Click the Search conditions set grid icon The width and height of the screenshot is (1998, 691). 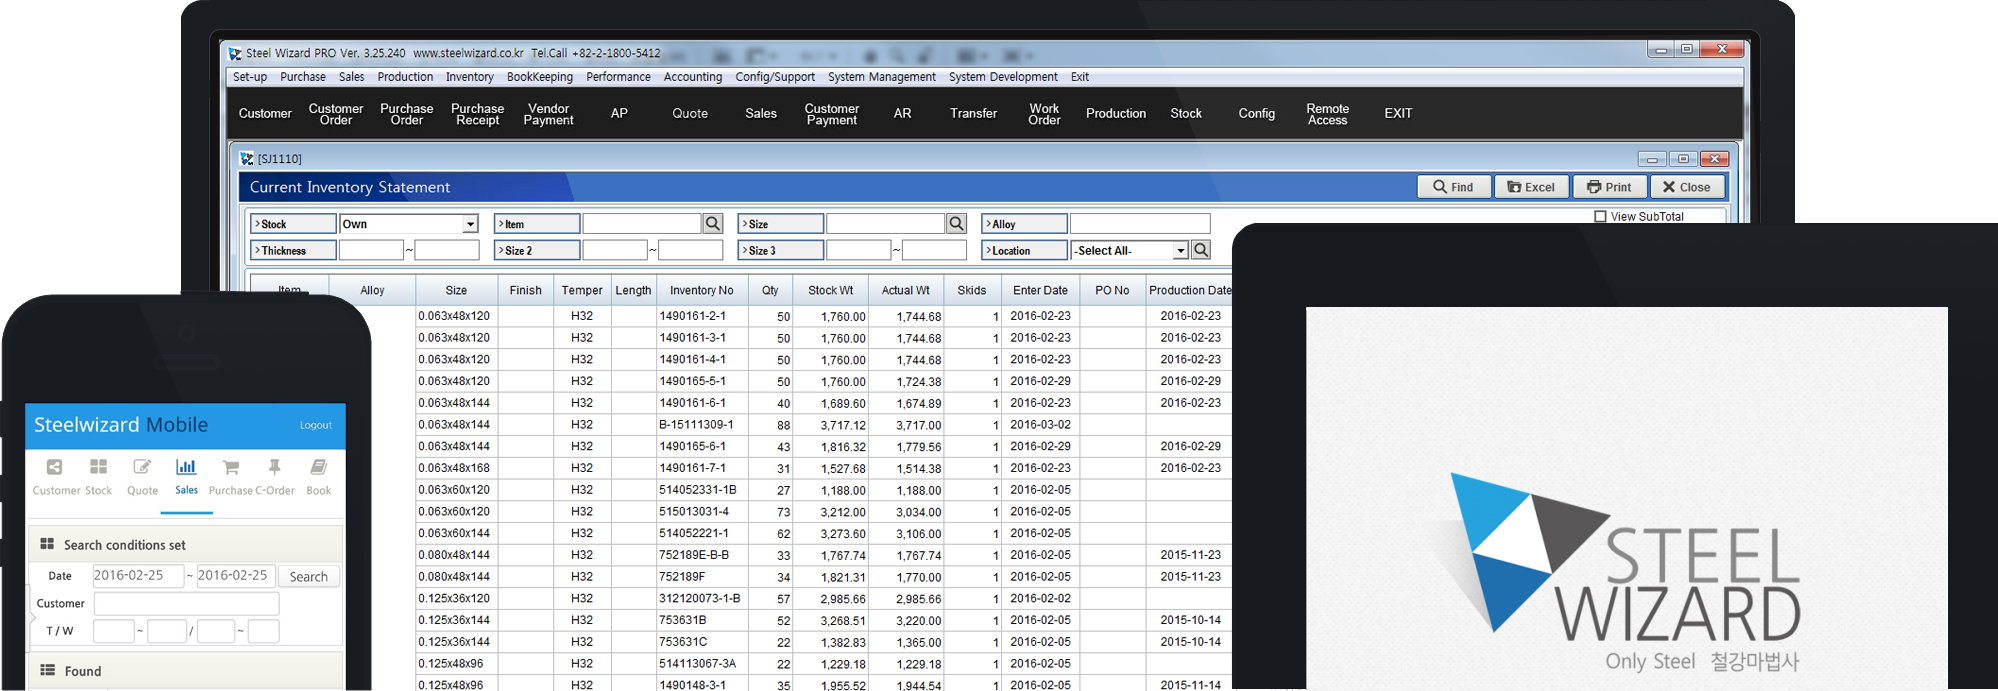(47, 544)
